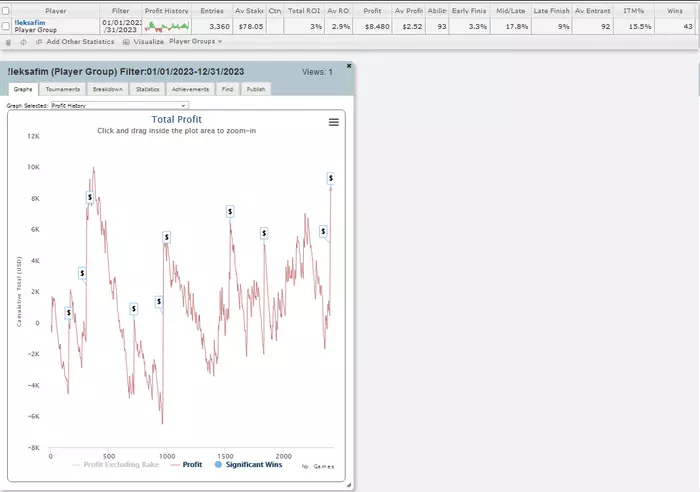Sort by the Entries column header
Viewport: 700px width, 492px height.
212,11
